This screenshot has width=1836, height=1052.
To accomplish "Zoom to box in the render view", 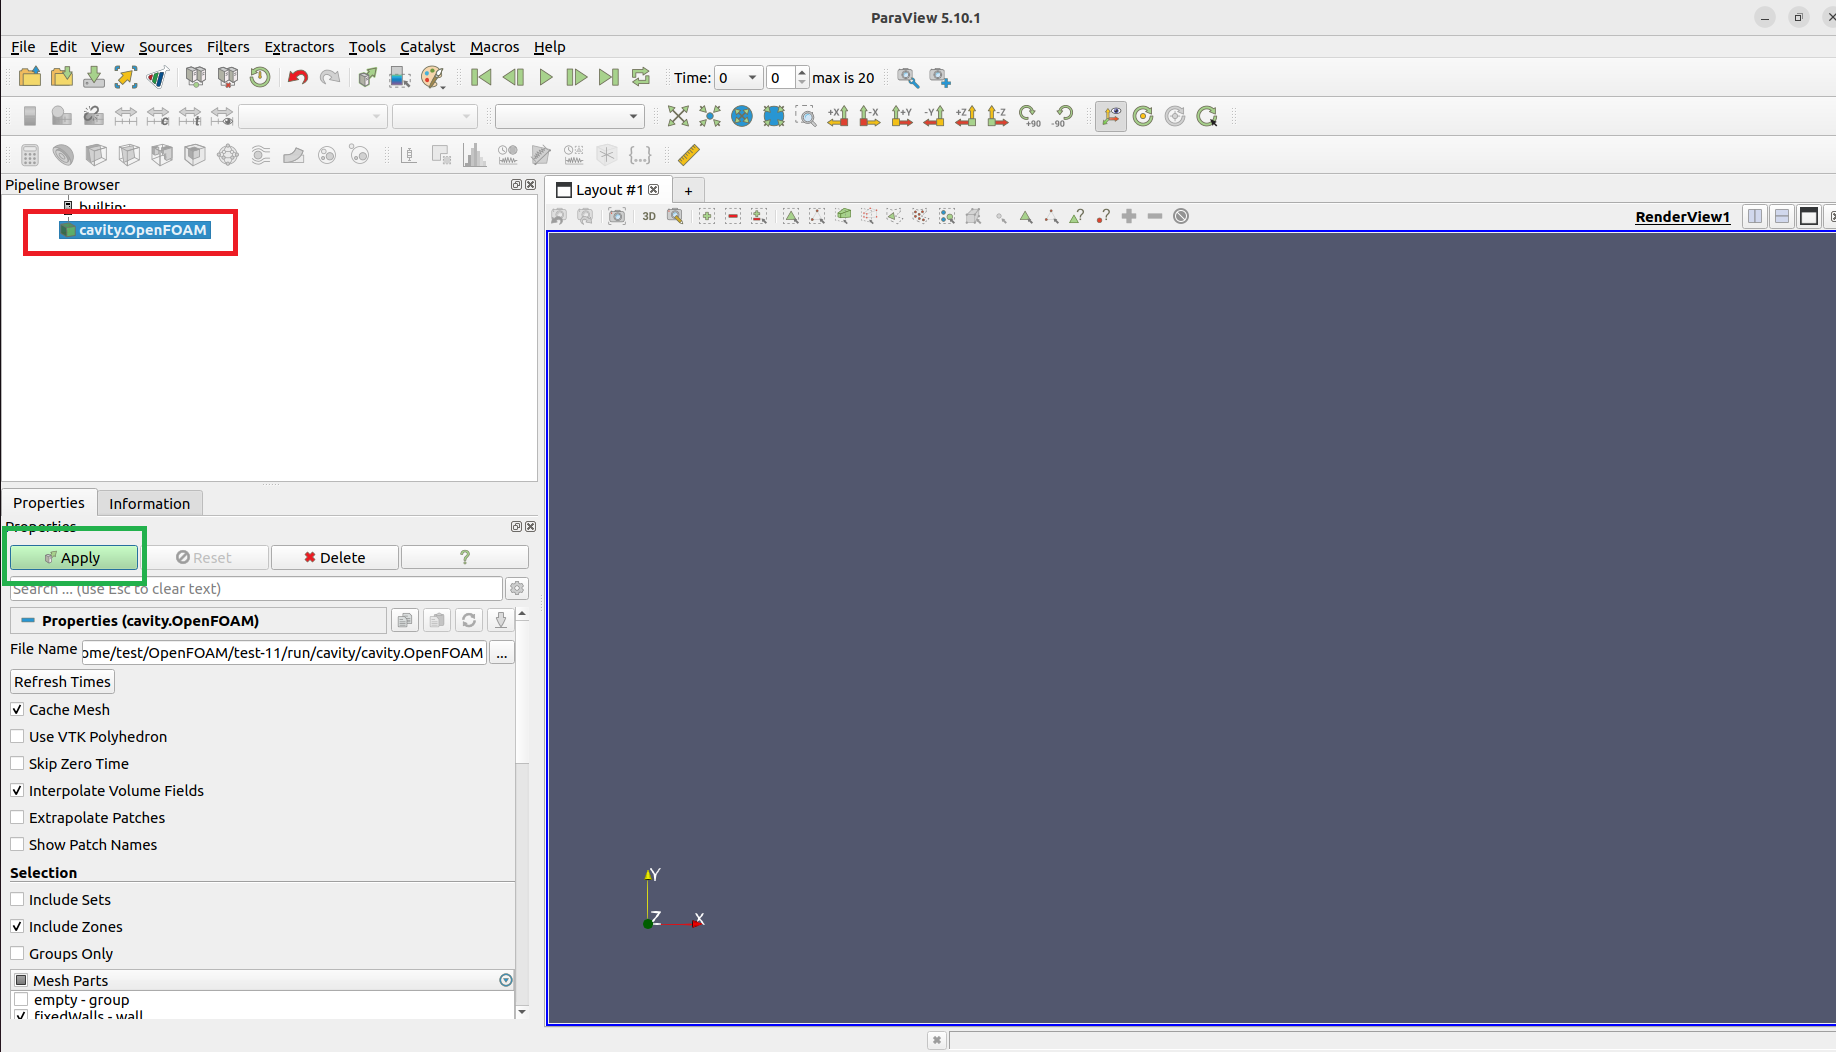I will pos(807,116).
